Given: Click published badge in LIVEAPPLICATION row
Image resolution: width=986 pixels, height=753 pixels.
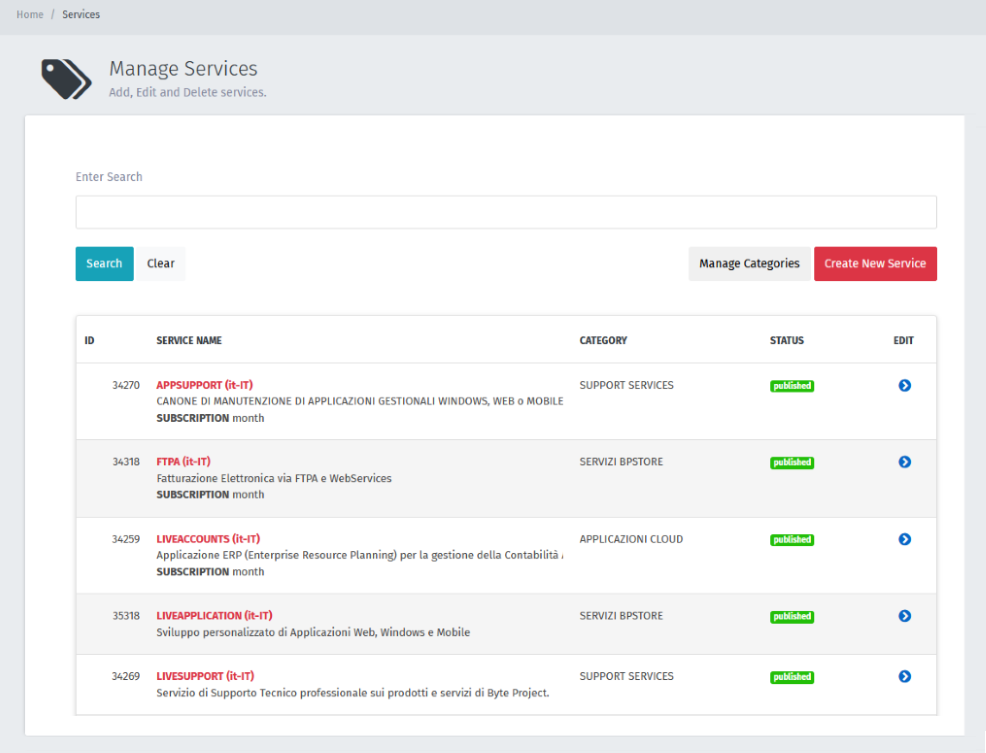Looking at the screenshot, I should (x=792, y=616).
